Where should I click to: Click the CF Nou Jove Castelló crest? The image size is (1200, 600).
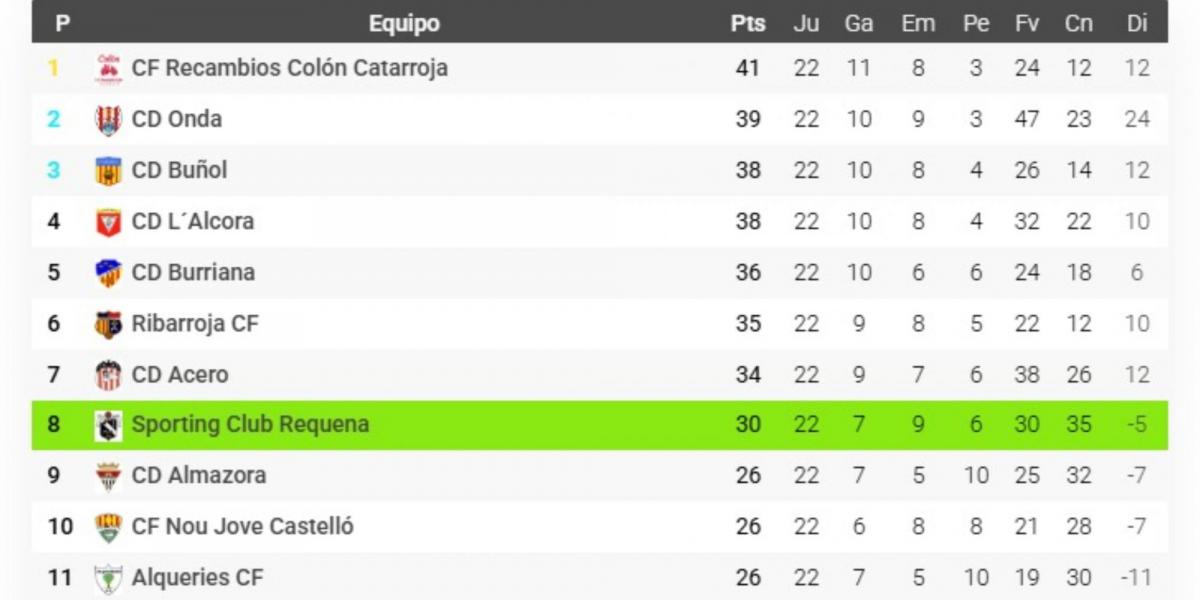[x=108, y=527]
